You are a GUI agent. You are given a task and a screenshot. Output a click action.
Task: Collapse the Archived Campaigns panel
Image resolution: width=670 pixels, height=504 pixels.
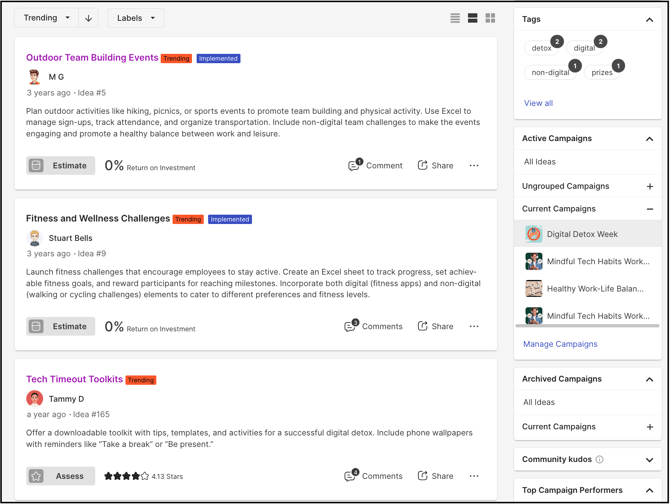click(x=649, y=379)
